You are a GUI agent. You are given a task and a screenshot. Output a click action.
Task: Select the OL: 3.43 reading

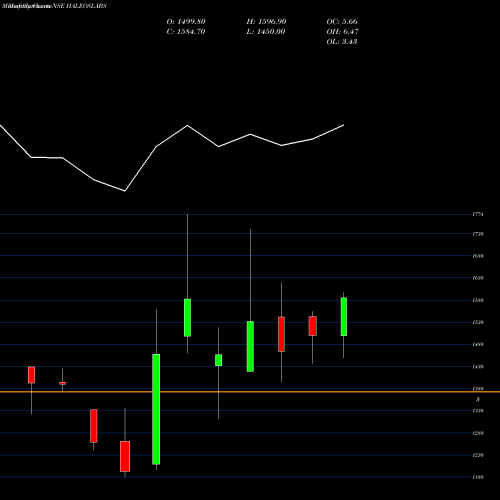(342, 42)
